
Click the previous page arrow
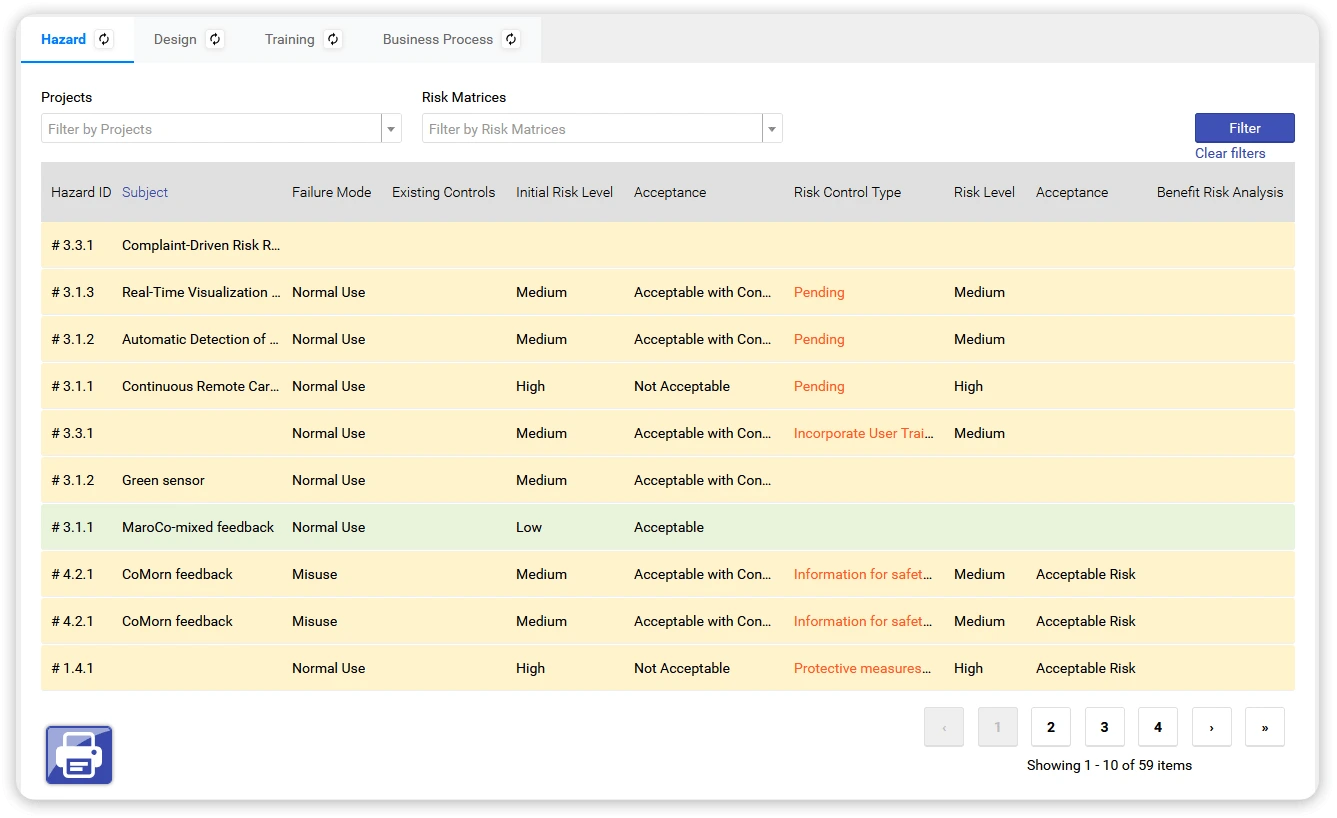point(944,727)
